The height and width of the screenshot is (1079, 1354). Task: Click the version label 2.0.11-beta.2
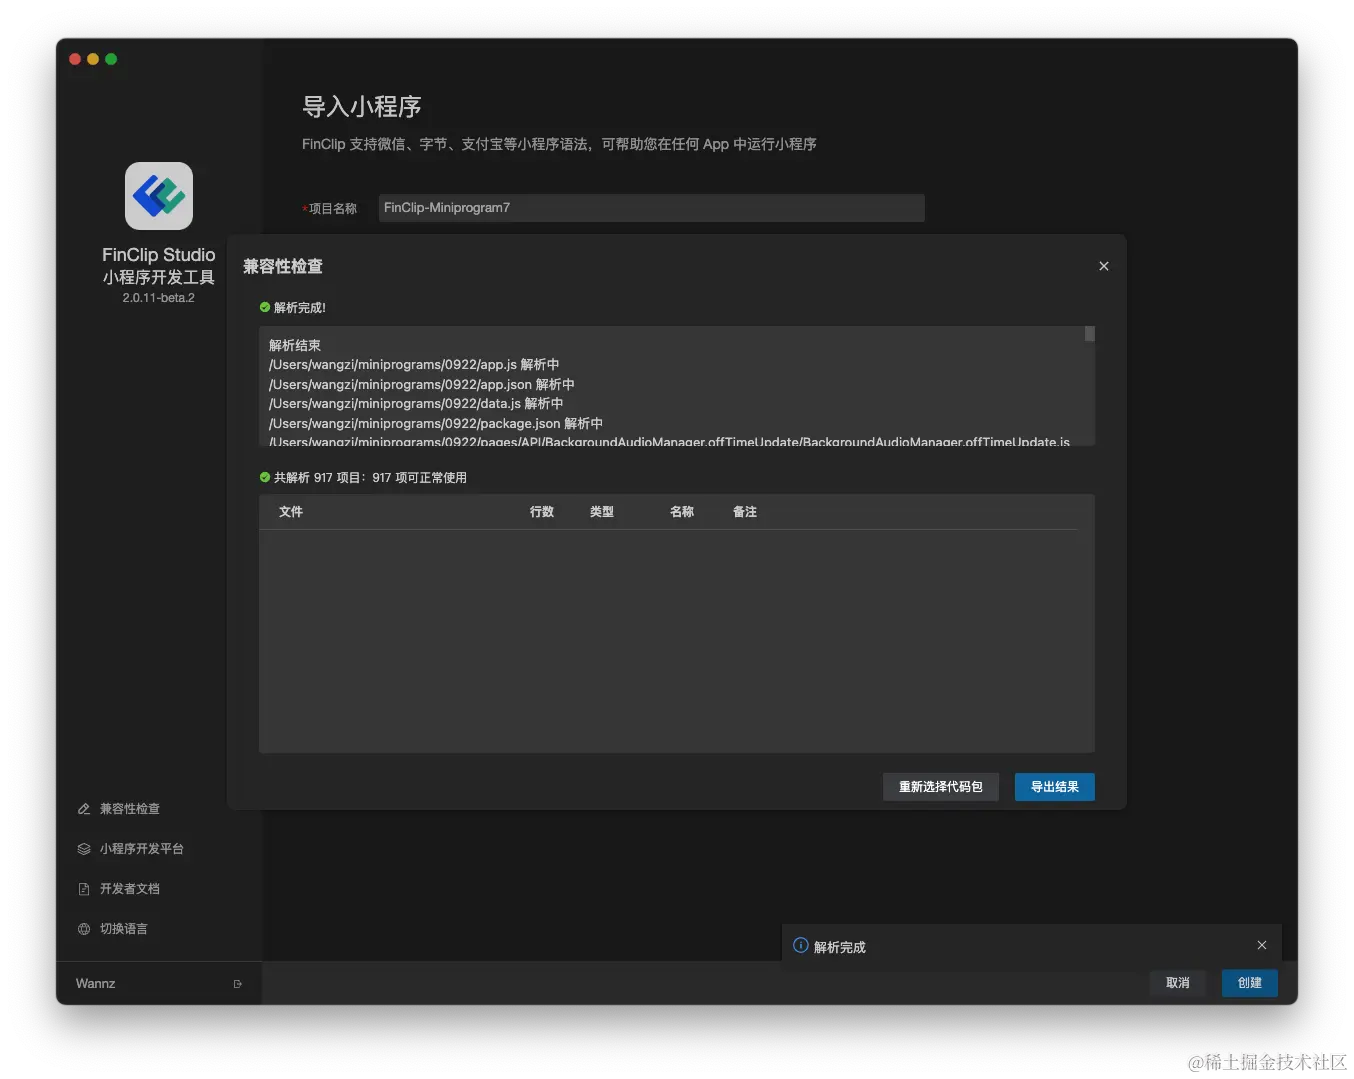159,298
